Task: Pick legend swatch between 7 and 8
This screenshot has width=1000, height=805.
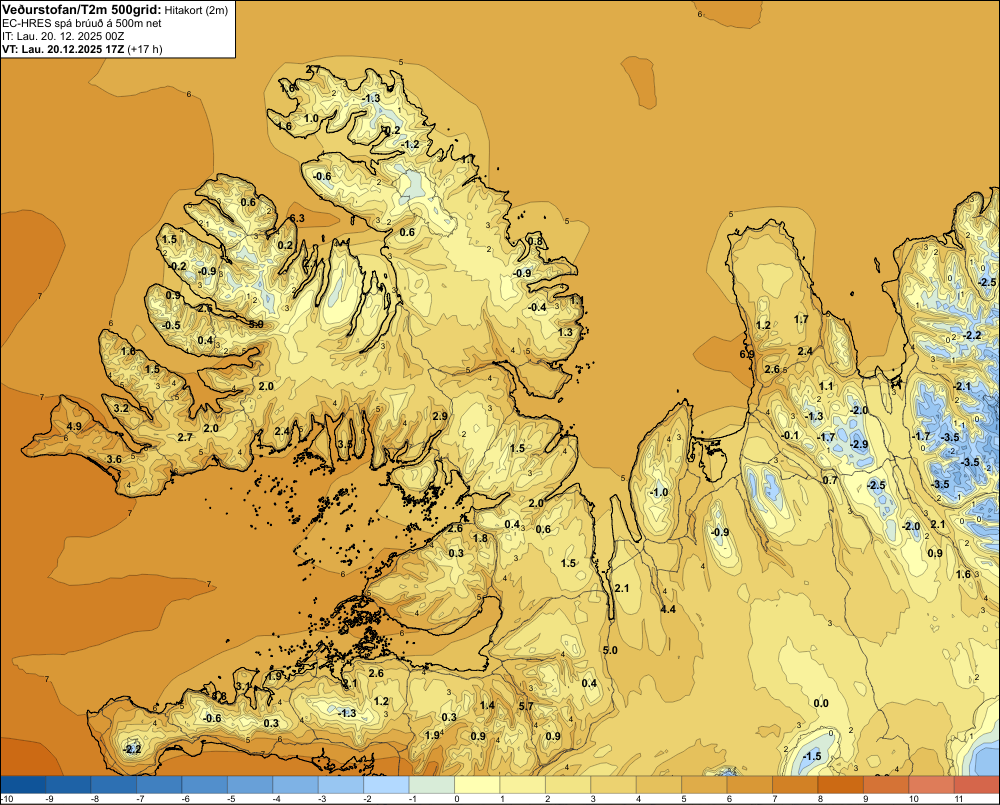Action: click(x=795, y=785)
